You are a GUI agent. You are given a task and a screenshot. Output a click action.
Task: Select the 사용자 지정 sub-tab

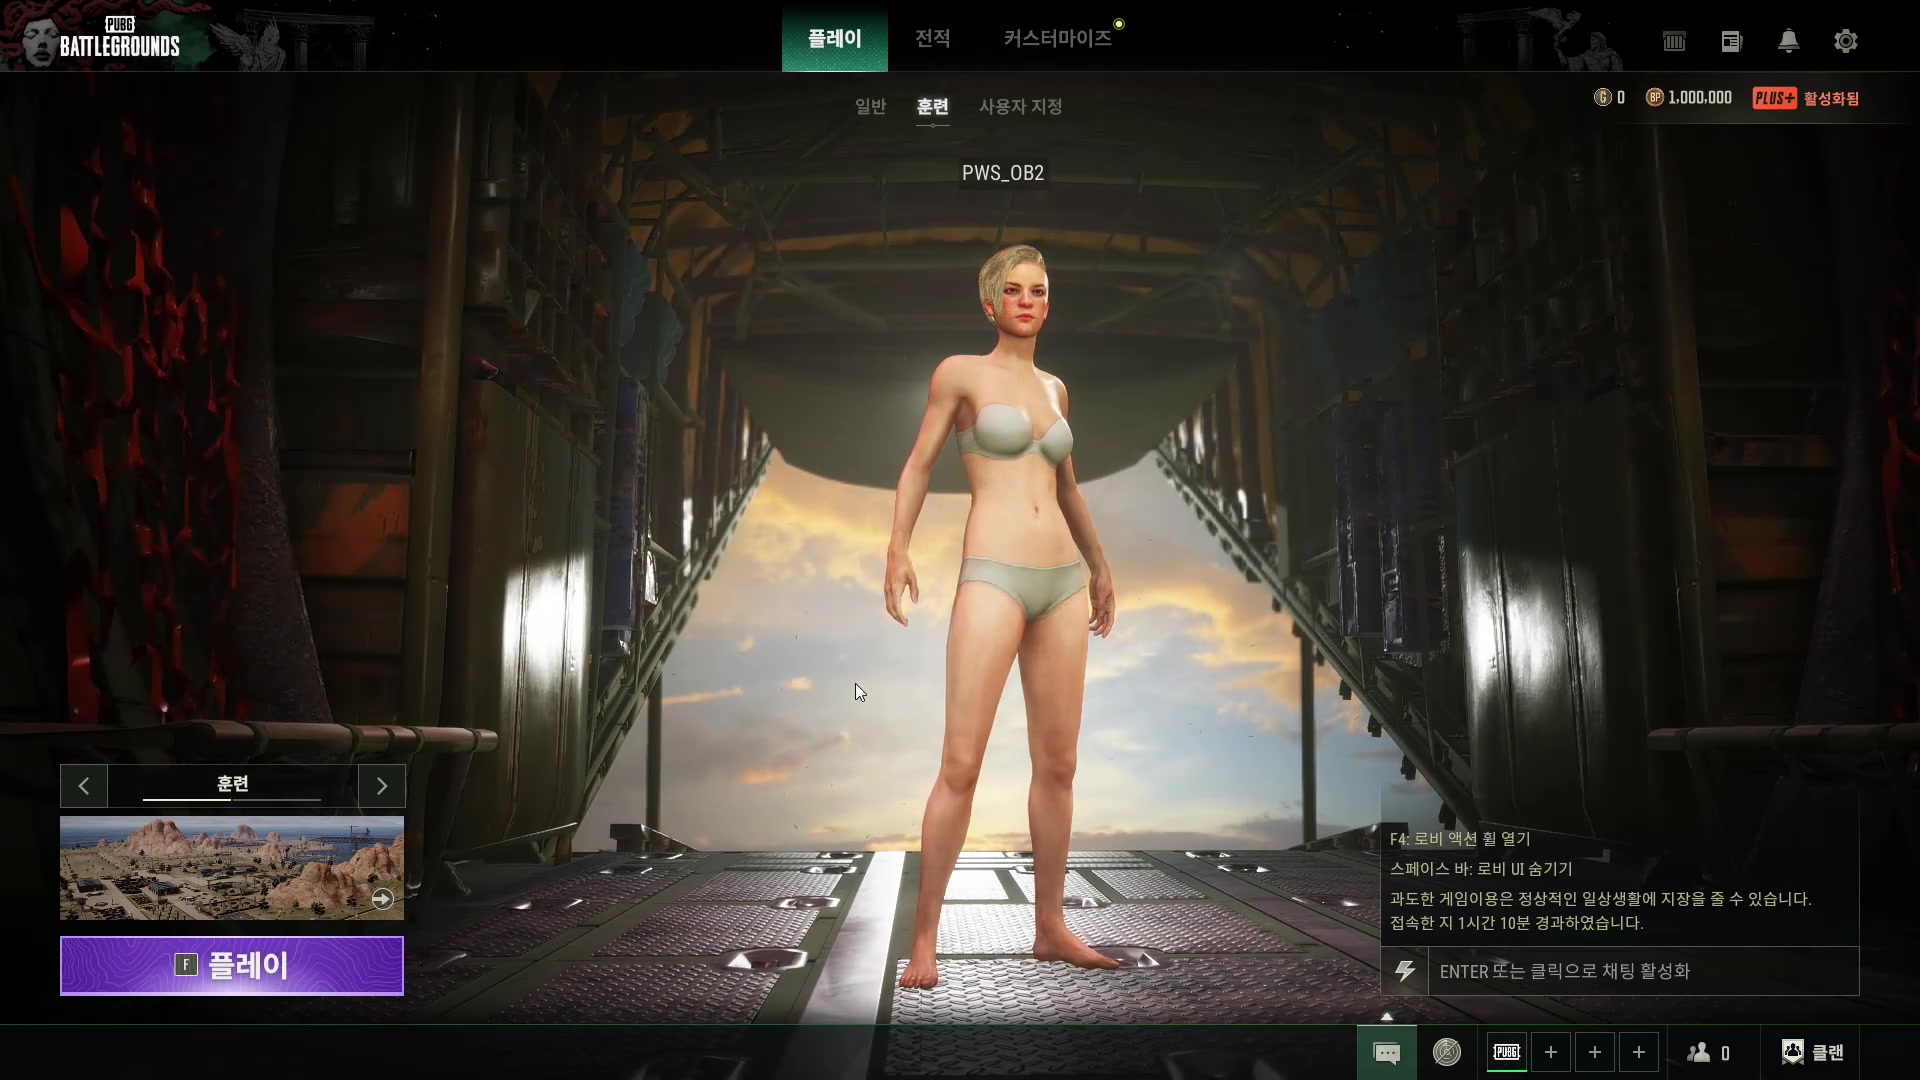(x=1020, y=106)
